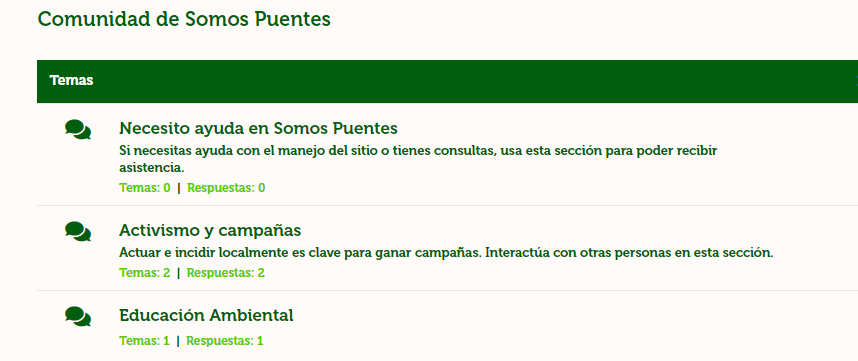Click the Comunidad de Somos Puentes page title
The image size is (858, 361).
coord(184,19)
